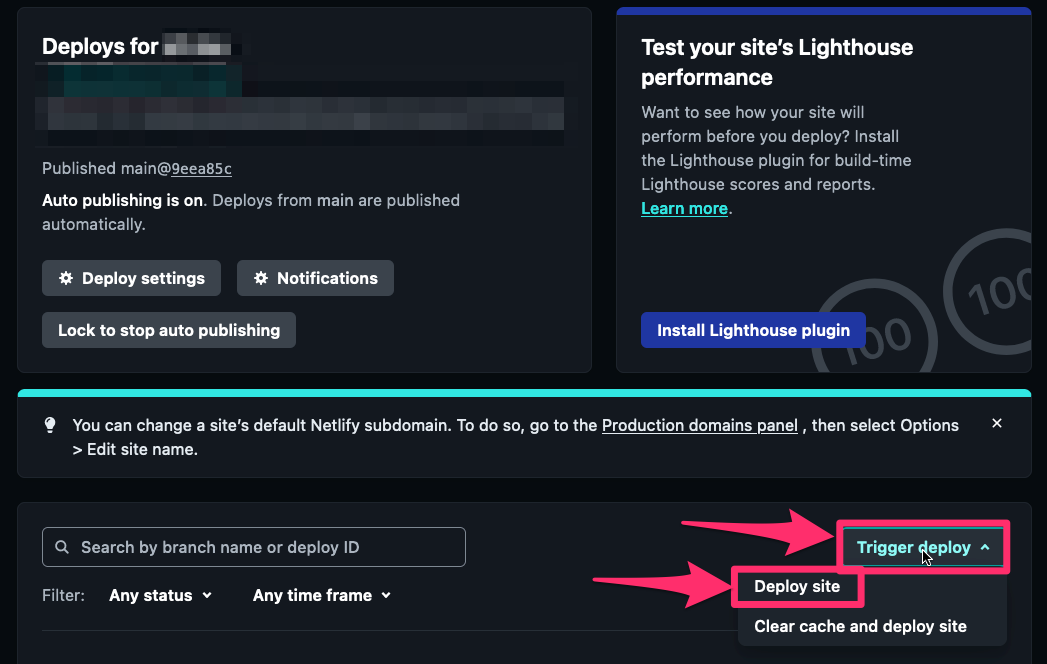Image resolution: width=1047 pixels, height=664 pixels.
Task: Choose Clear cache and deploy site
Action: pos(860,626)
